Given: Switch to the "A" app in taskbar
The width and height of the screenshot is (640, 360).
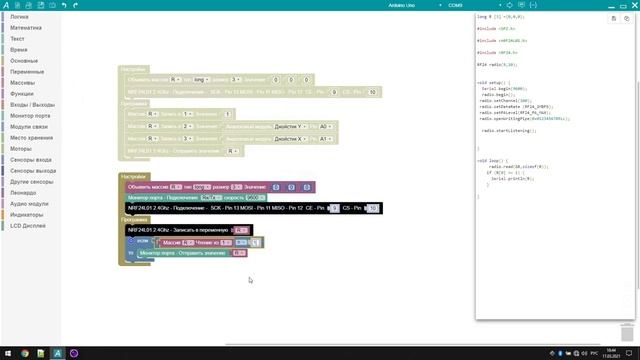Looking at the screenshot, I should click(x=58, y=353).
